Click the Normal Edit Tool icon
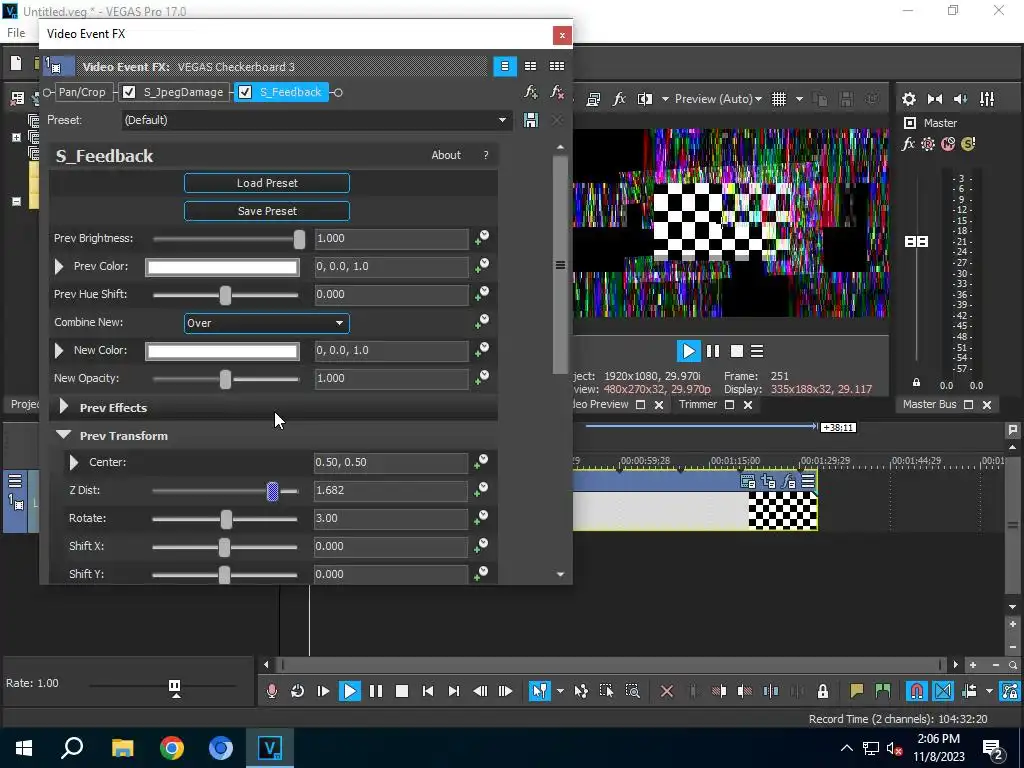1024x768 pixels. [x=539, y=691]
